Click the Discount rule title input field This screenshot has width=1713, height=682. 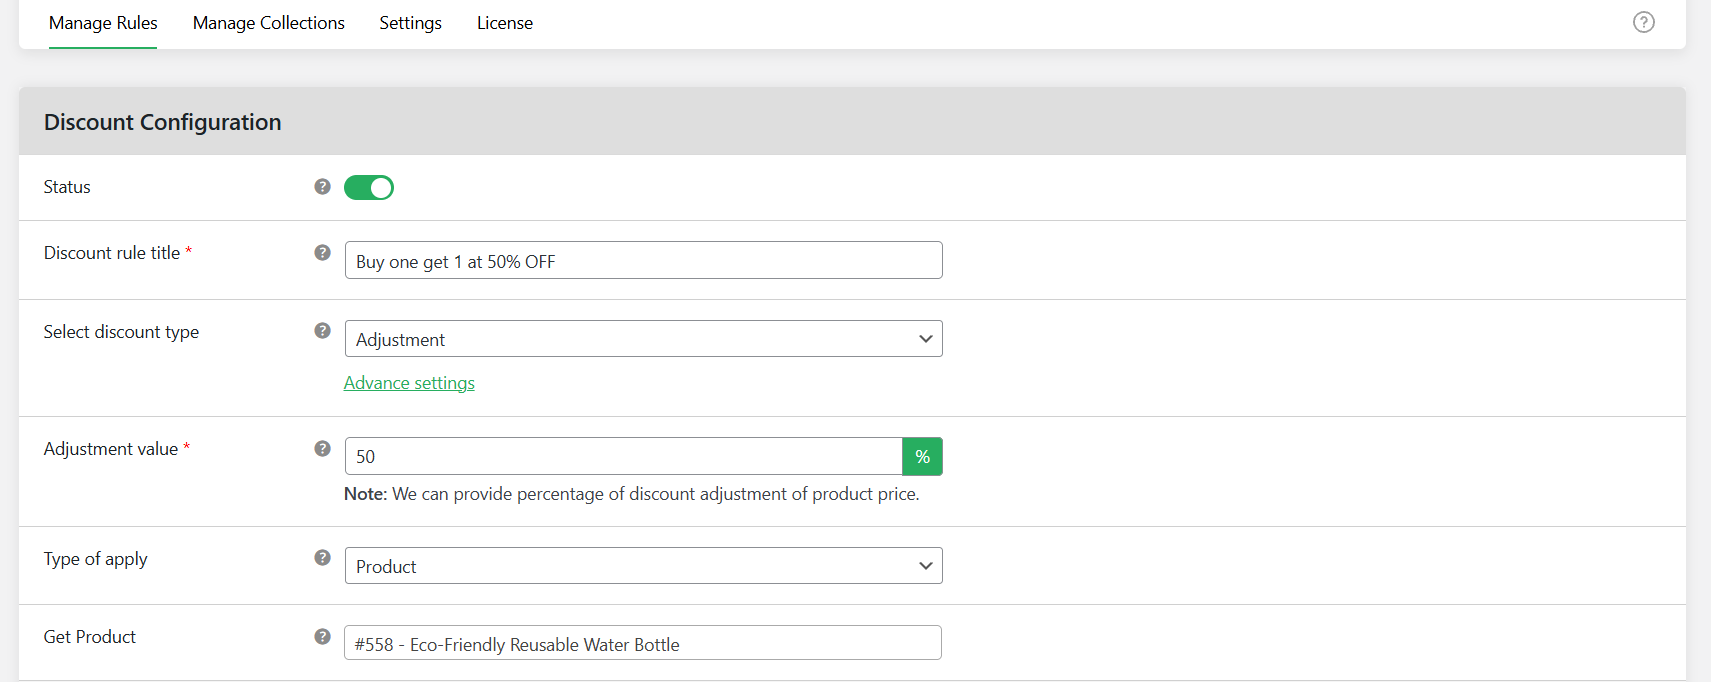643,260
